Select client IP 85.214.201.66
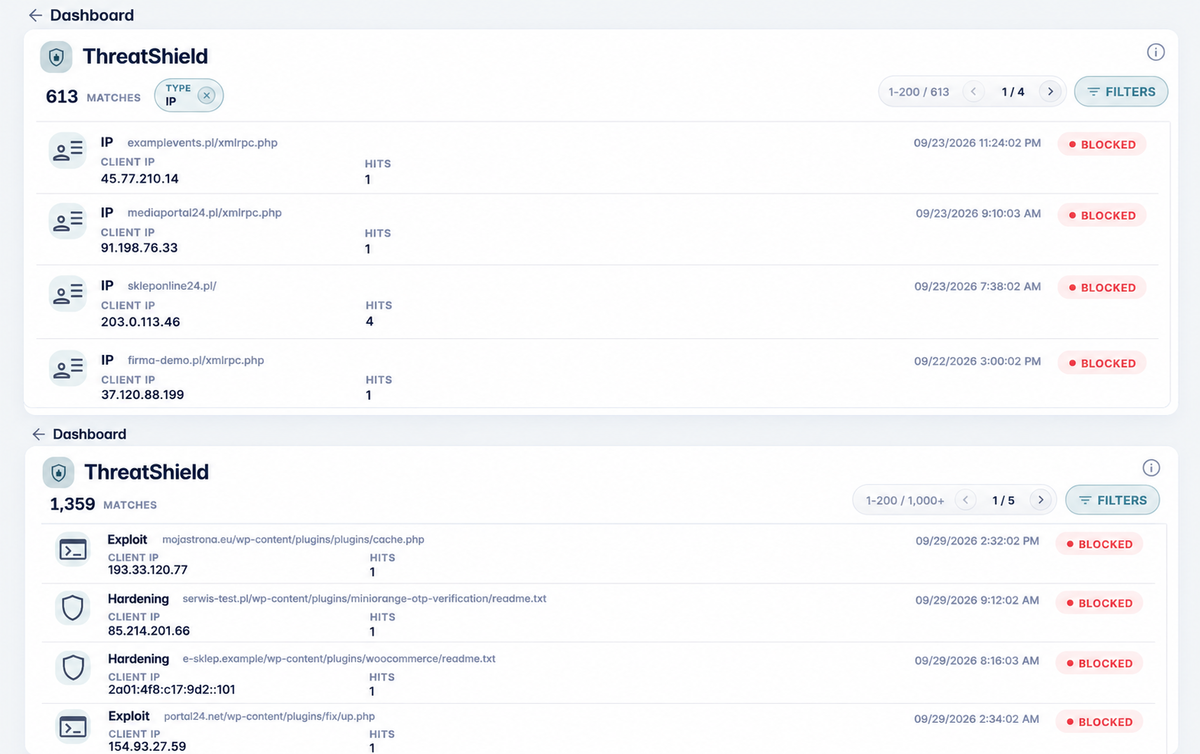The height and width of the screenshot is (754, 1200). pyautogui.click(x=149, y=631)
